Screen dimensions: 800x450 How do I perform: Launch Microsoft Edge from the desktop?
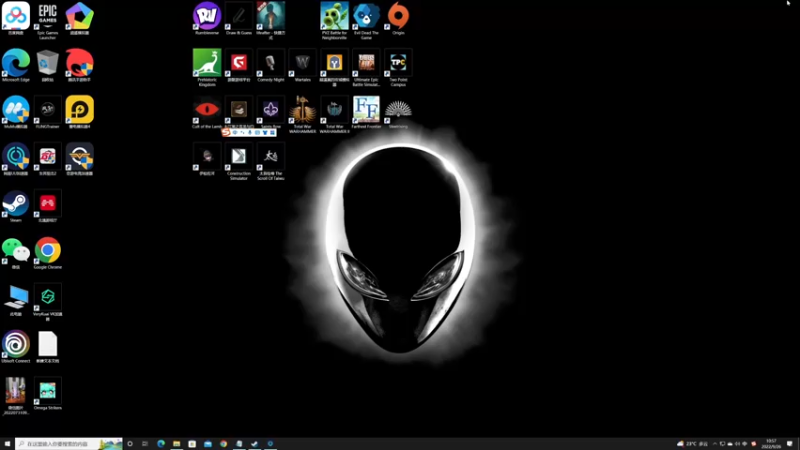(x=16, y=65)
